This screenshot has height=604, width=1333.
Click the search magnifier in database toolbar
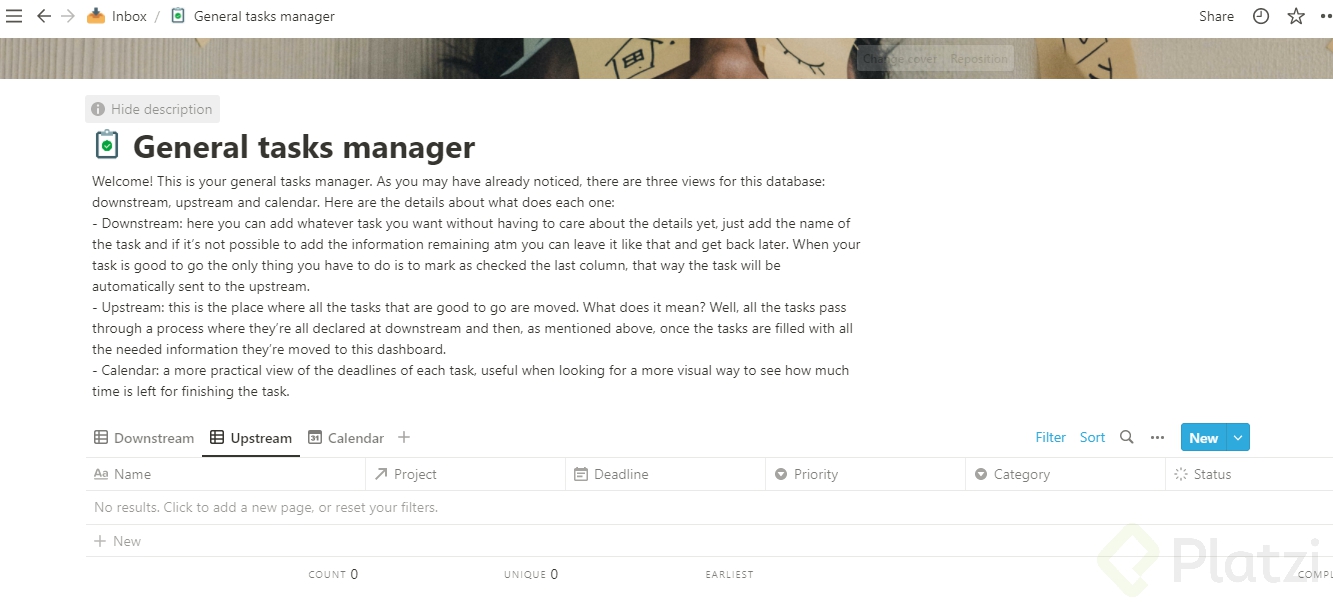click(1127, 437)
